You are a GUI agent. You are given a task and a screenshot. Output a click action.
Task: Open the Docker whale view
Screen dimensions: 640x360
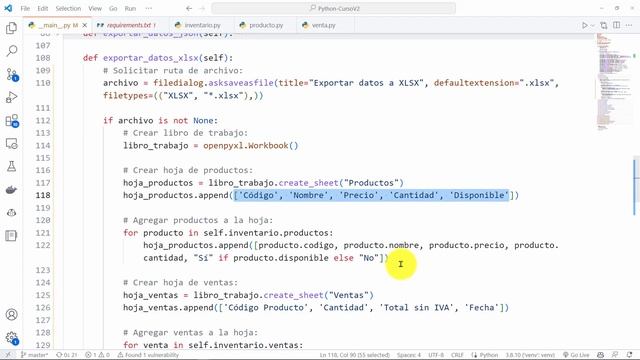click(11, 190)
